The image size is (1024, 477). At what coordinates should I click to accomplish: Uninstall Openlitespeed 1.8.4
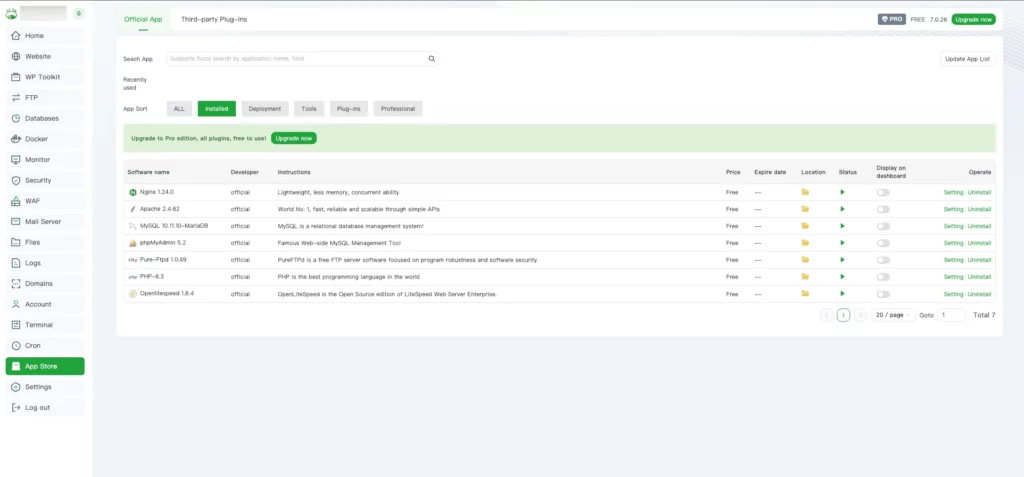pos(979,294)
